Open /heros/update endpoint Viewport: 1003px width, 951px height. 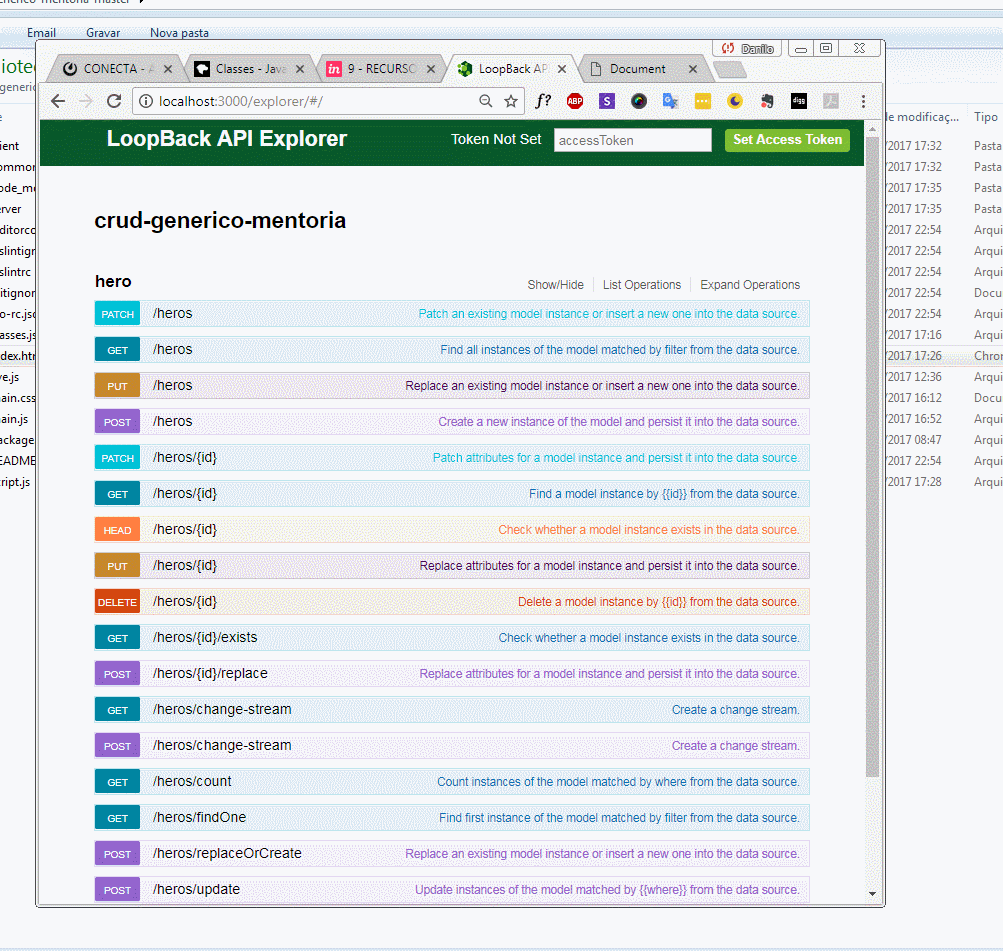196,889
